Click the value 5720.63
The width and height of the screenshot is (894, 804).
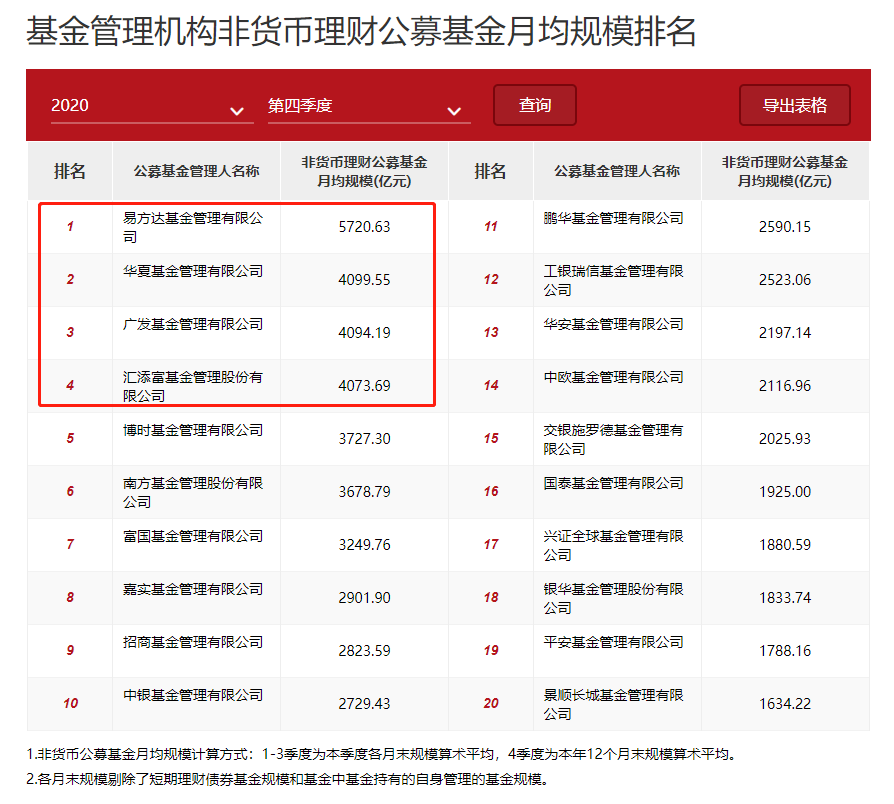pos(364,227)
